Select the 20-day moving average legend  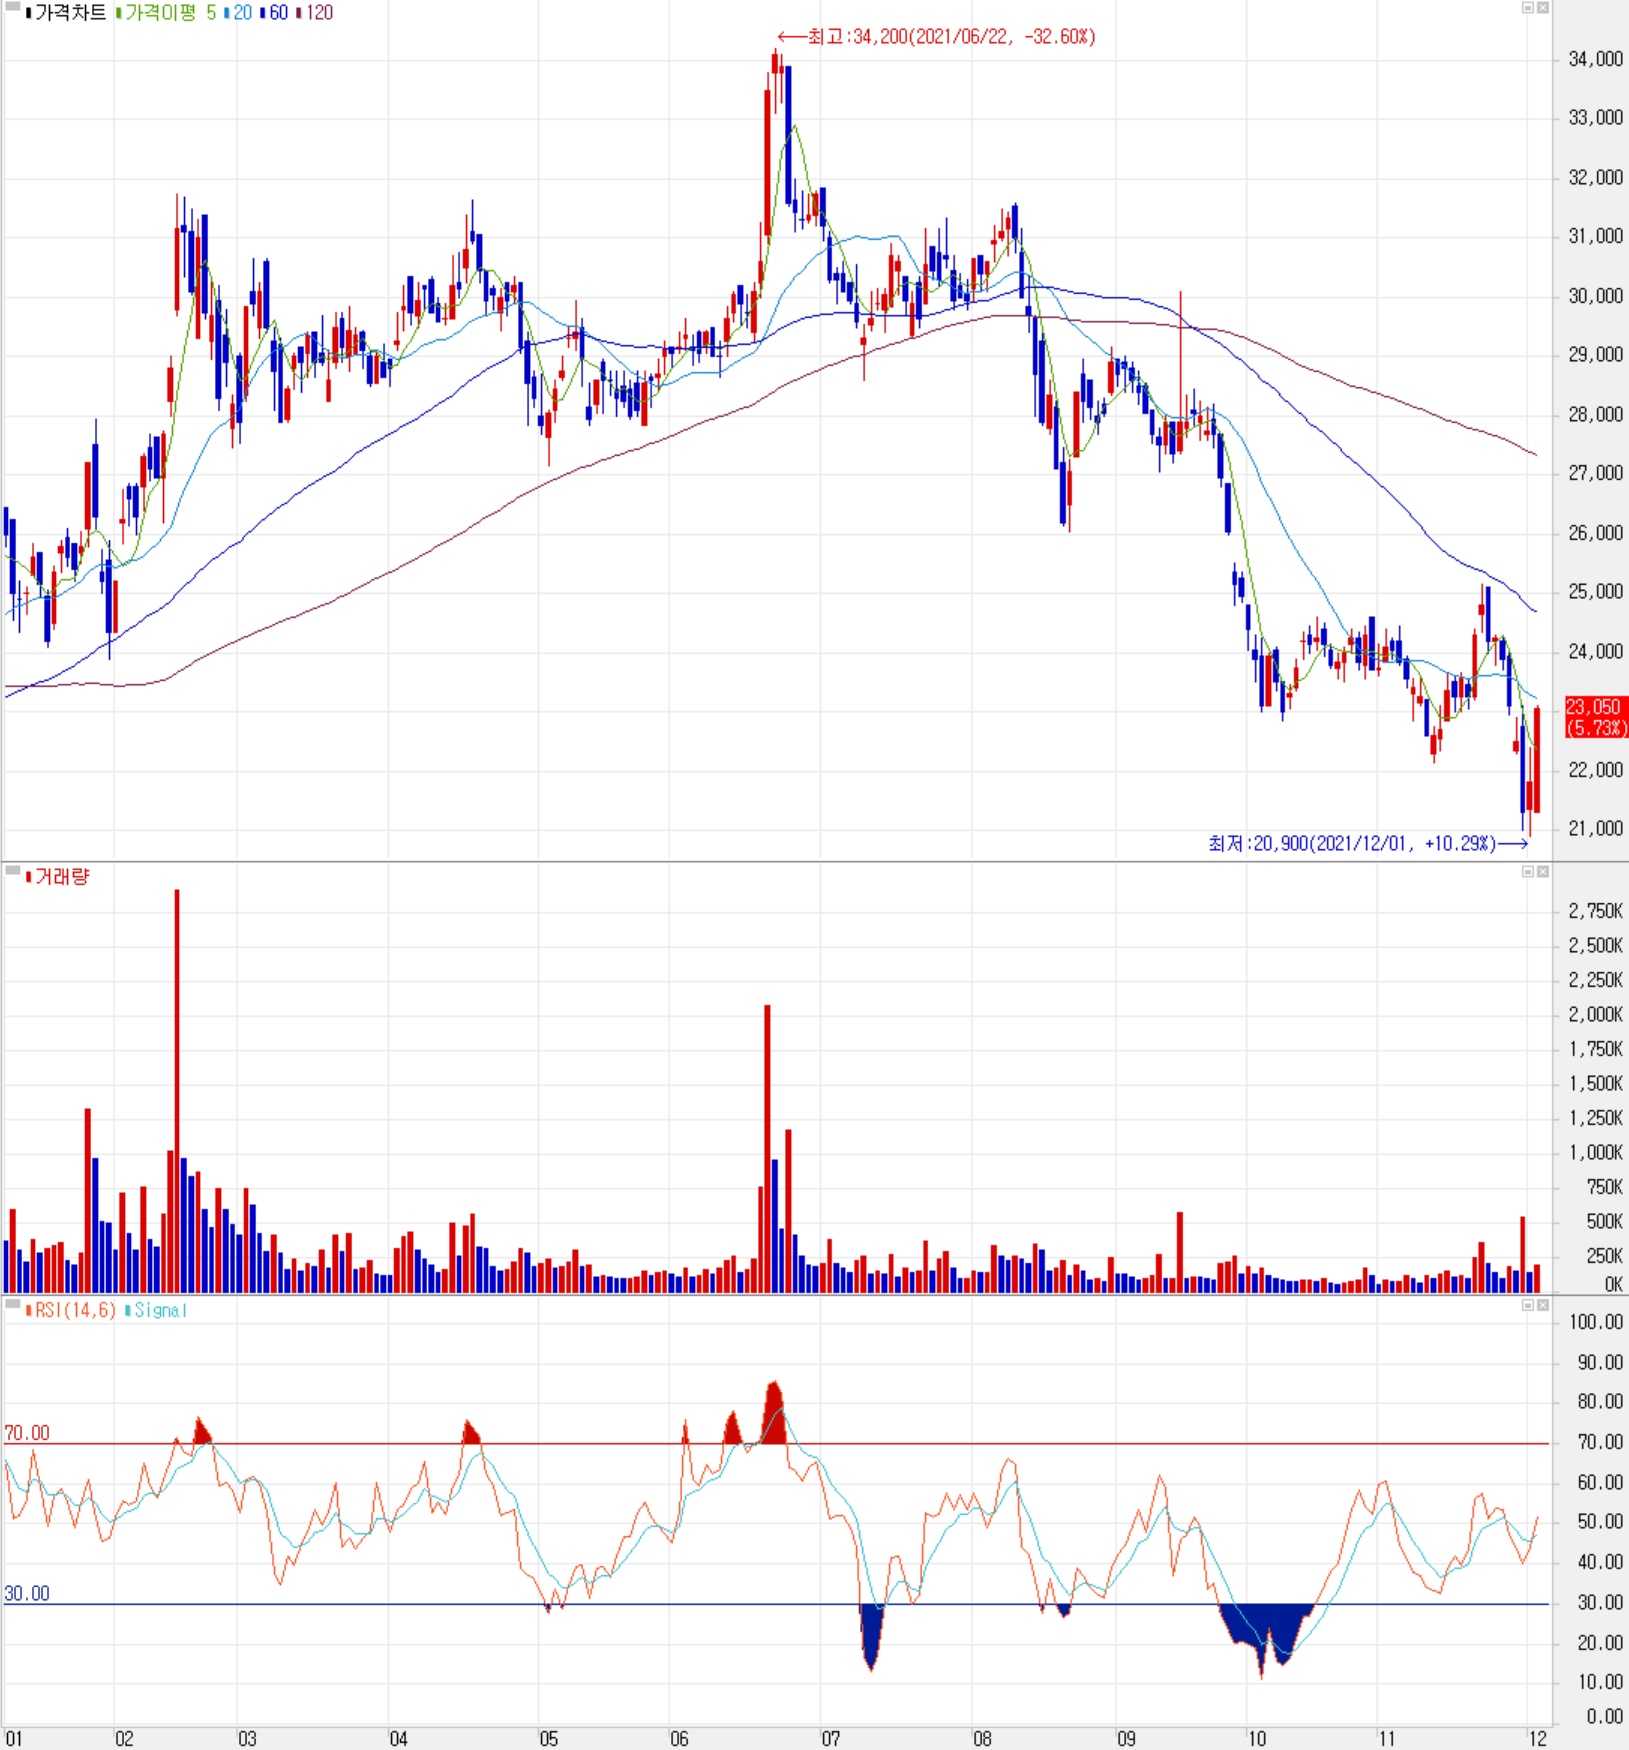(x=242, y=13)
